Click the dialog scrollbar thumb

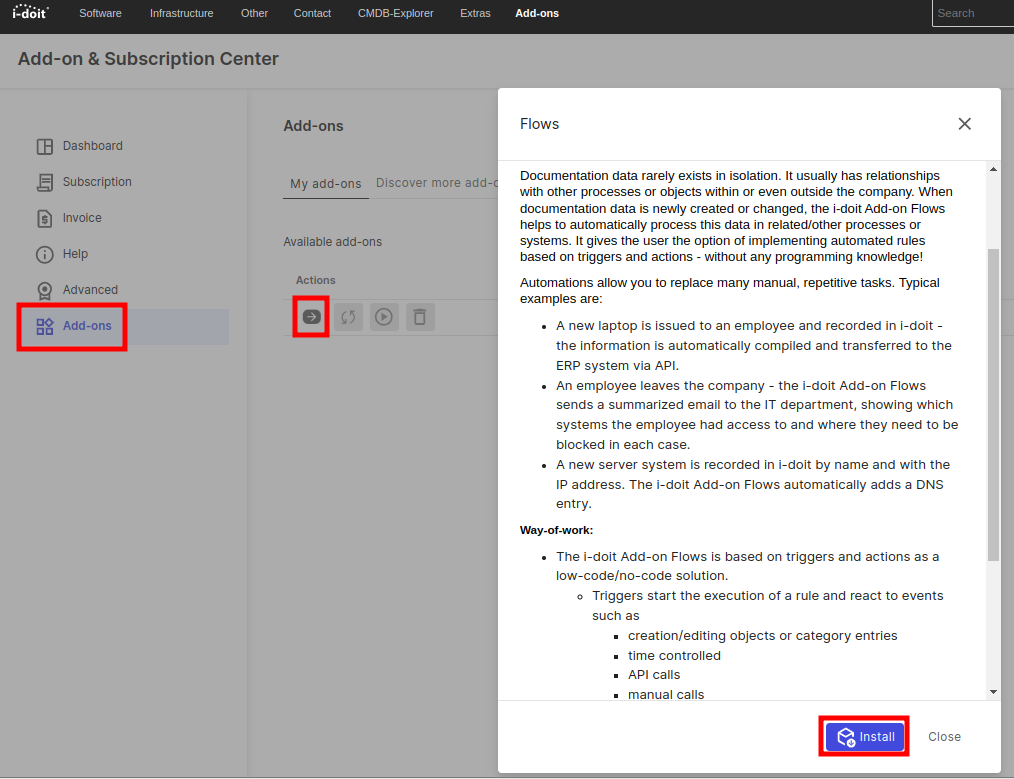(x=993, y=405)
